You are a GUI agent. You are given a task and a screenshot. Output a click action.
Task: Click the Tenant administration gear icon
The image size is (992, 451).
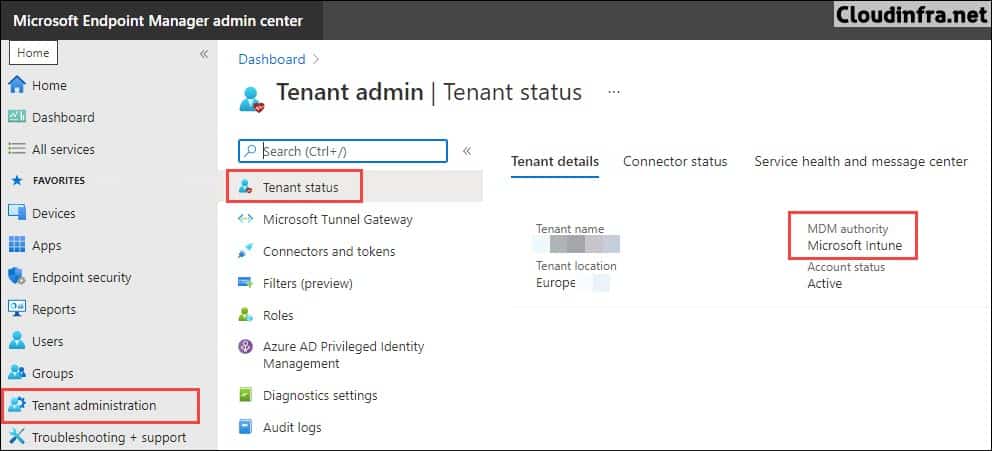pyautogui.click(x=17, y=405)
